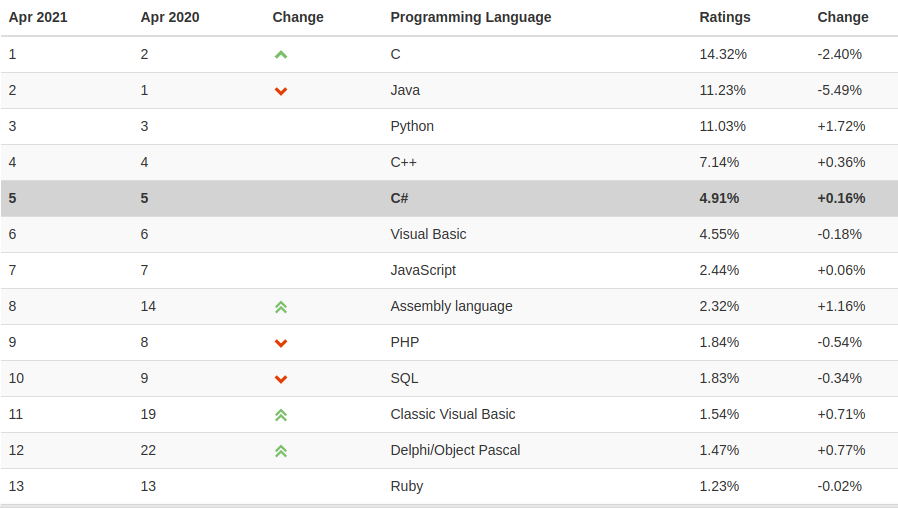The width and height of the screenshot is (898, 508).
Task: Click the Apr 2021 column header
Action: [38, 17]
